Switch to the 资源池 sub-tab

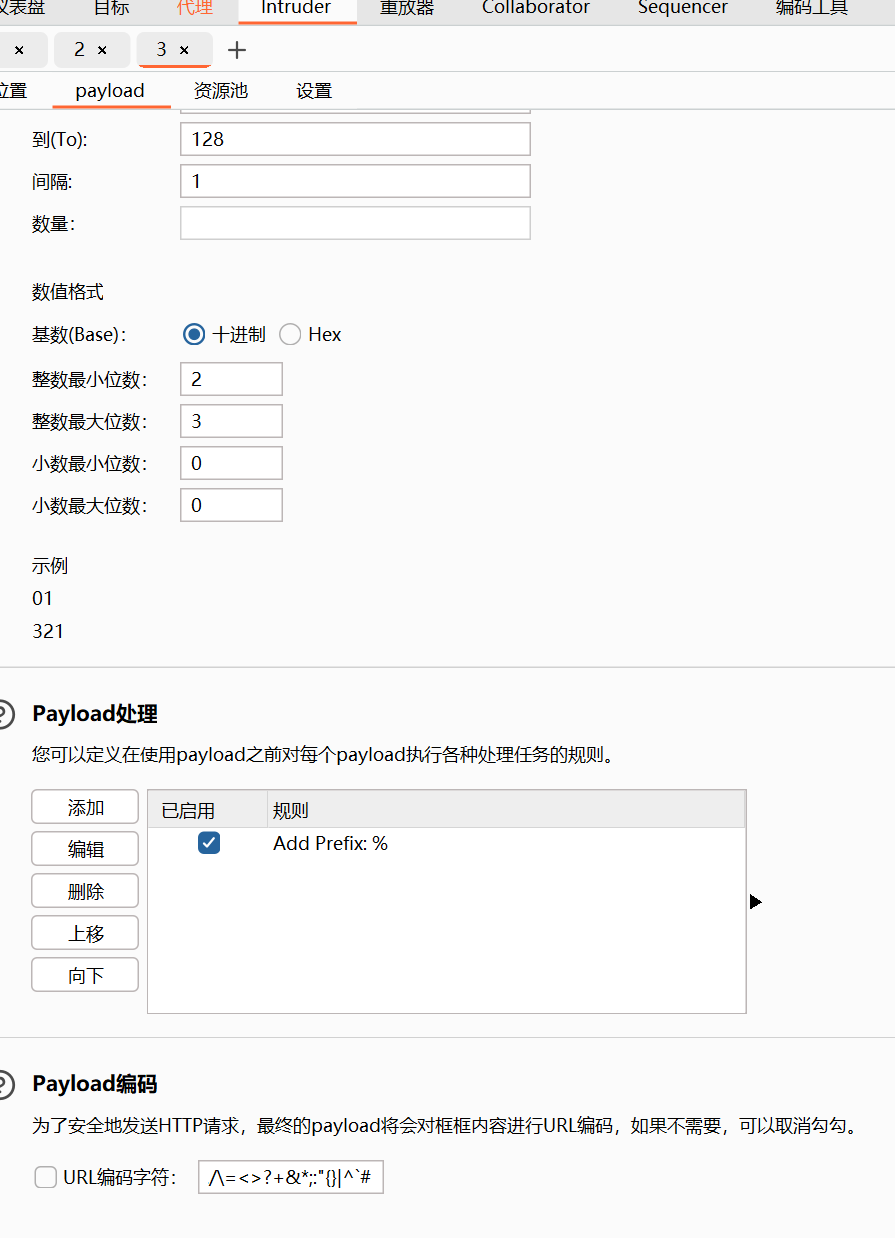(x=220, y=90)
